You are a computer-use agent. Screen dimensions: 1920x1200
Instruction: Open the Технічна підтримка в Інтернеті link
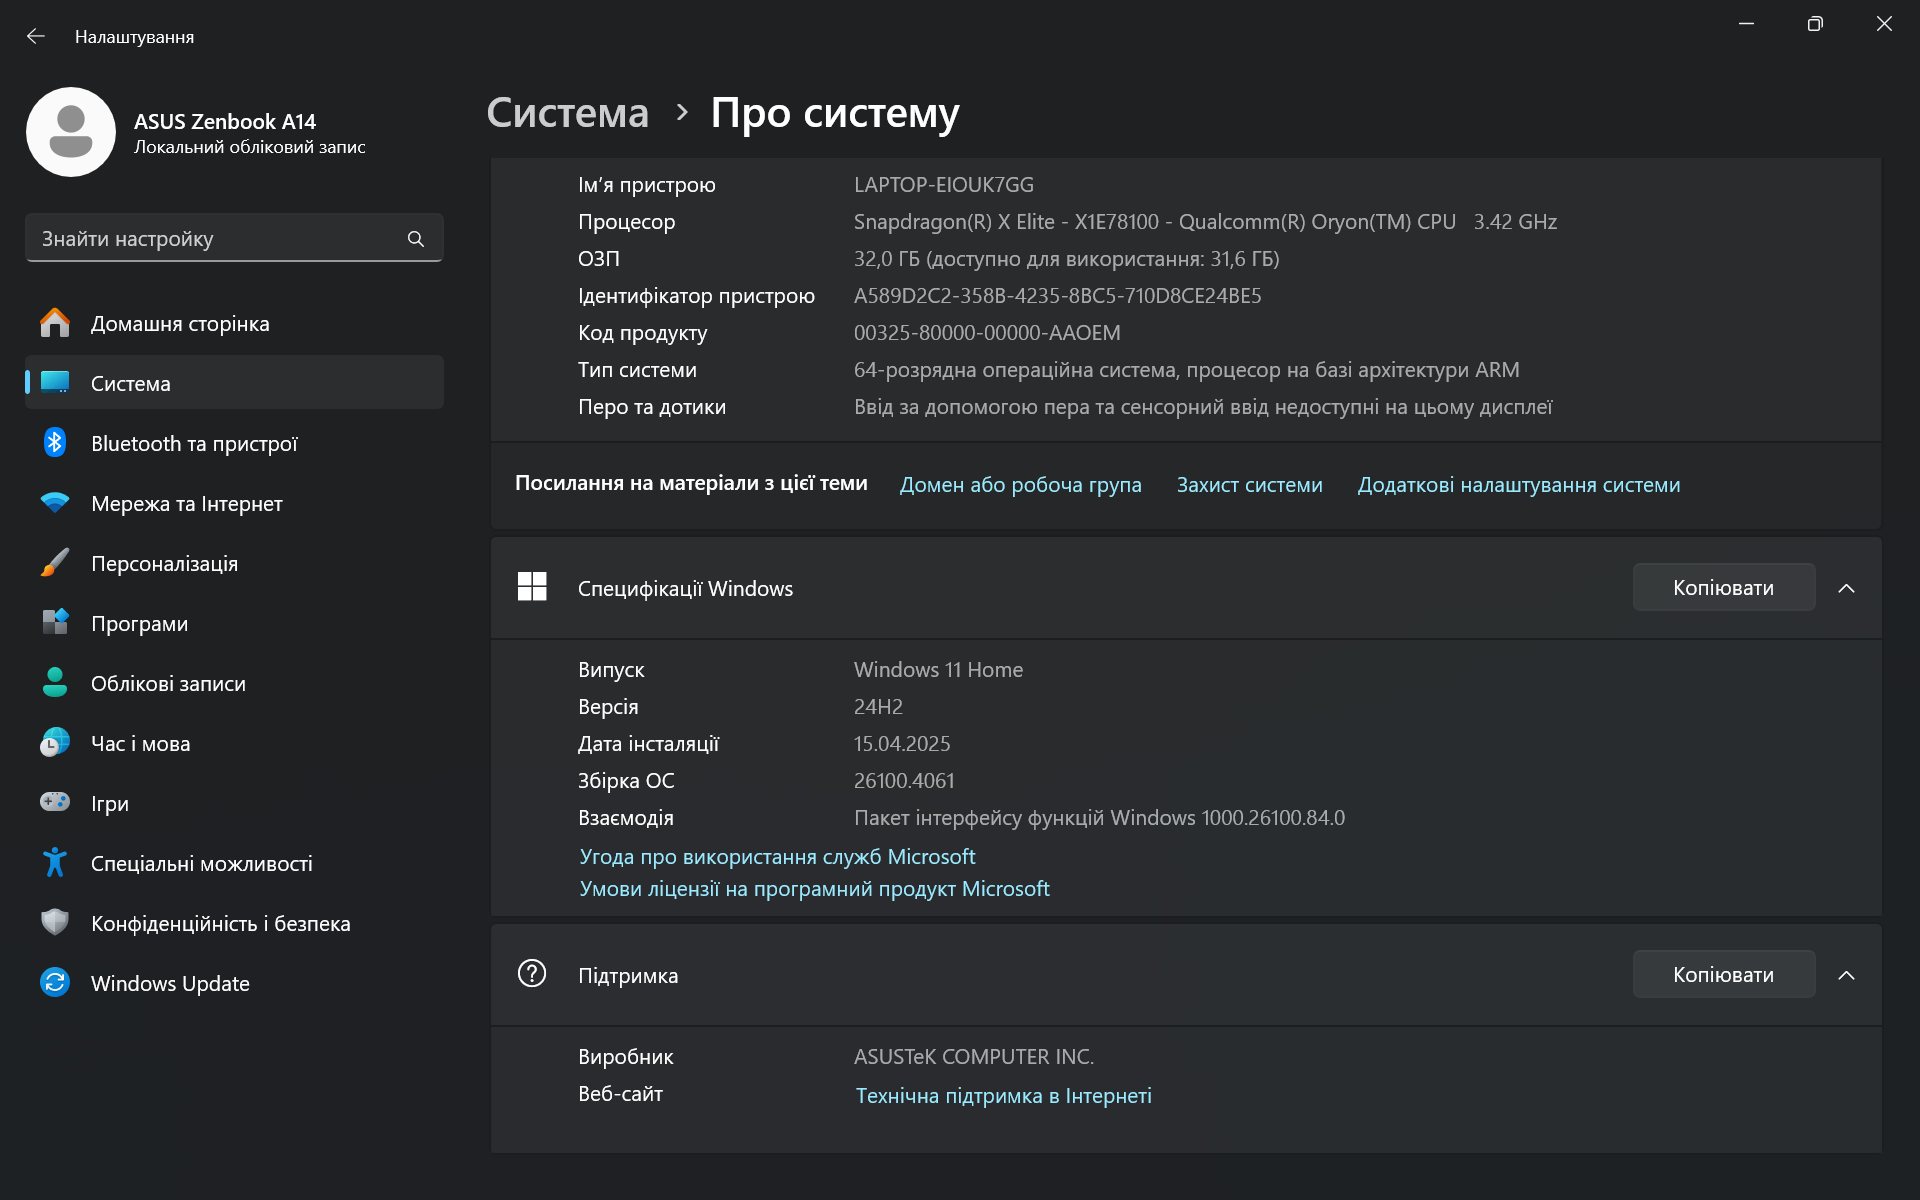coord(1003,1096)
